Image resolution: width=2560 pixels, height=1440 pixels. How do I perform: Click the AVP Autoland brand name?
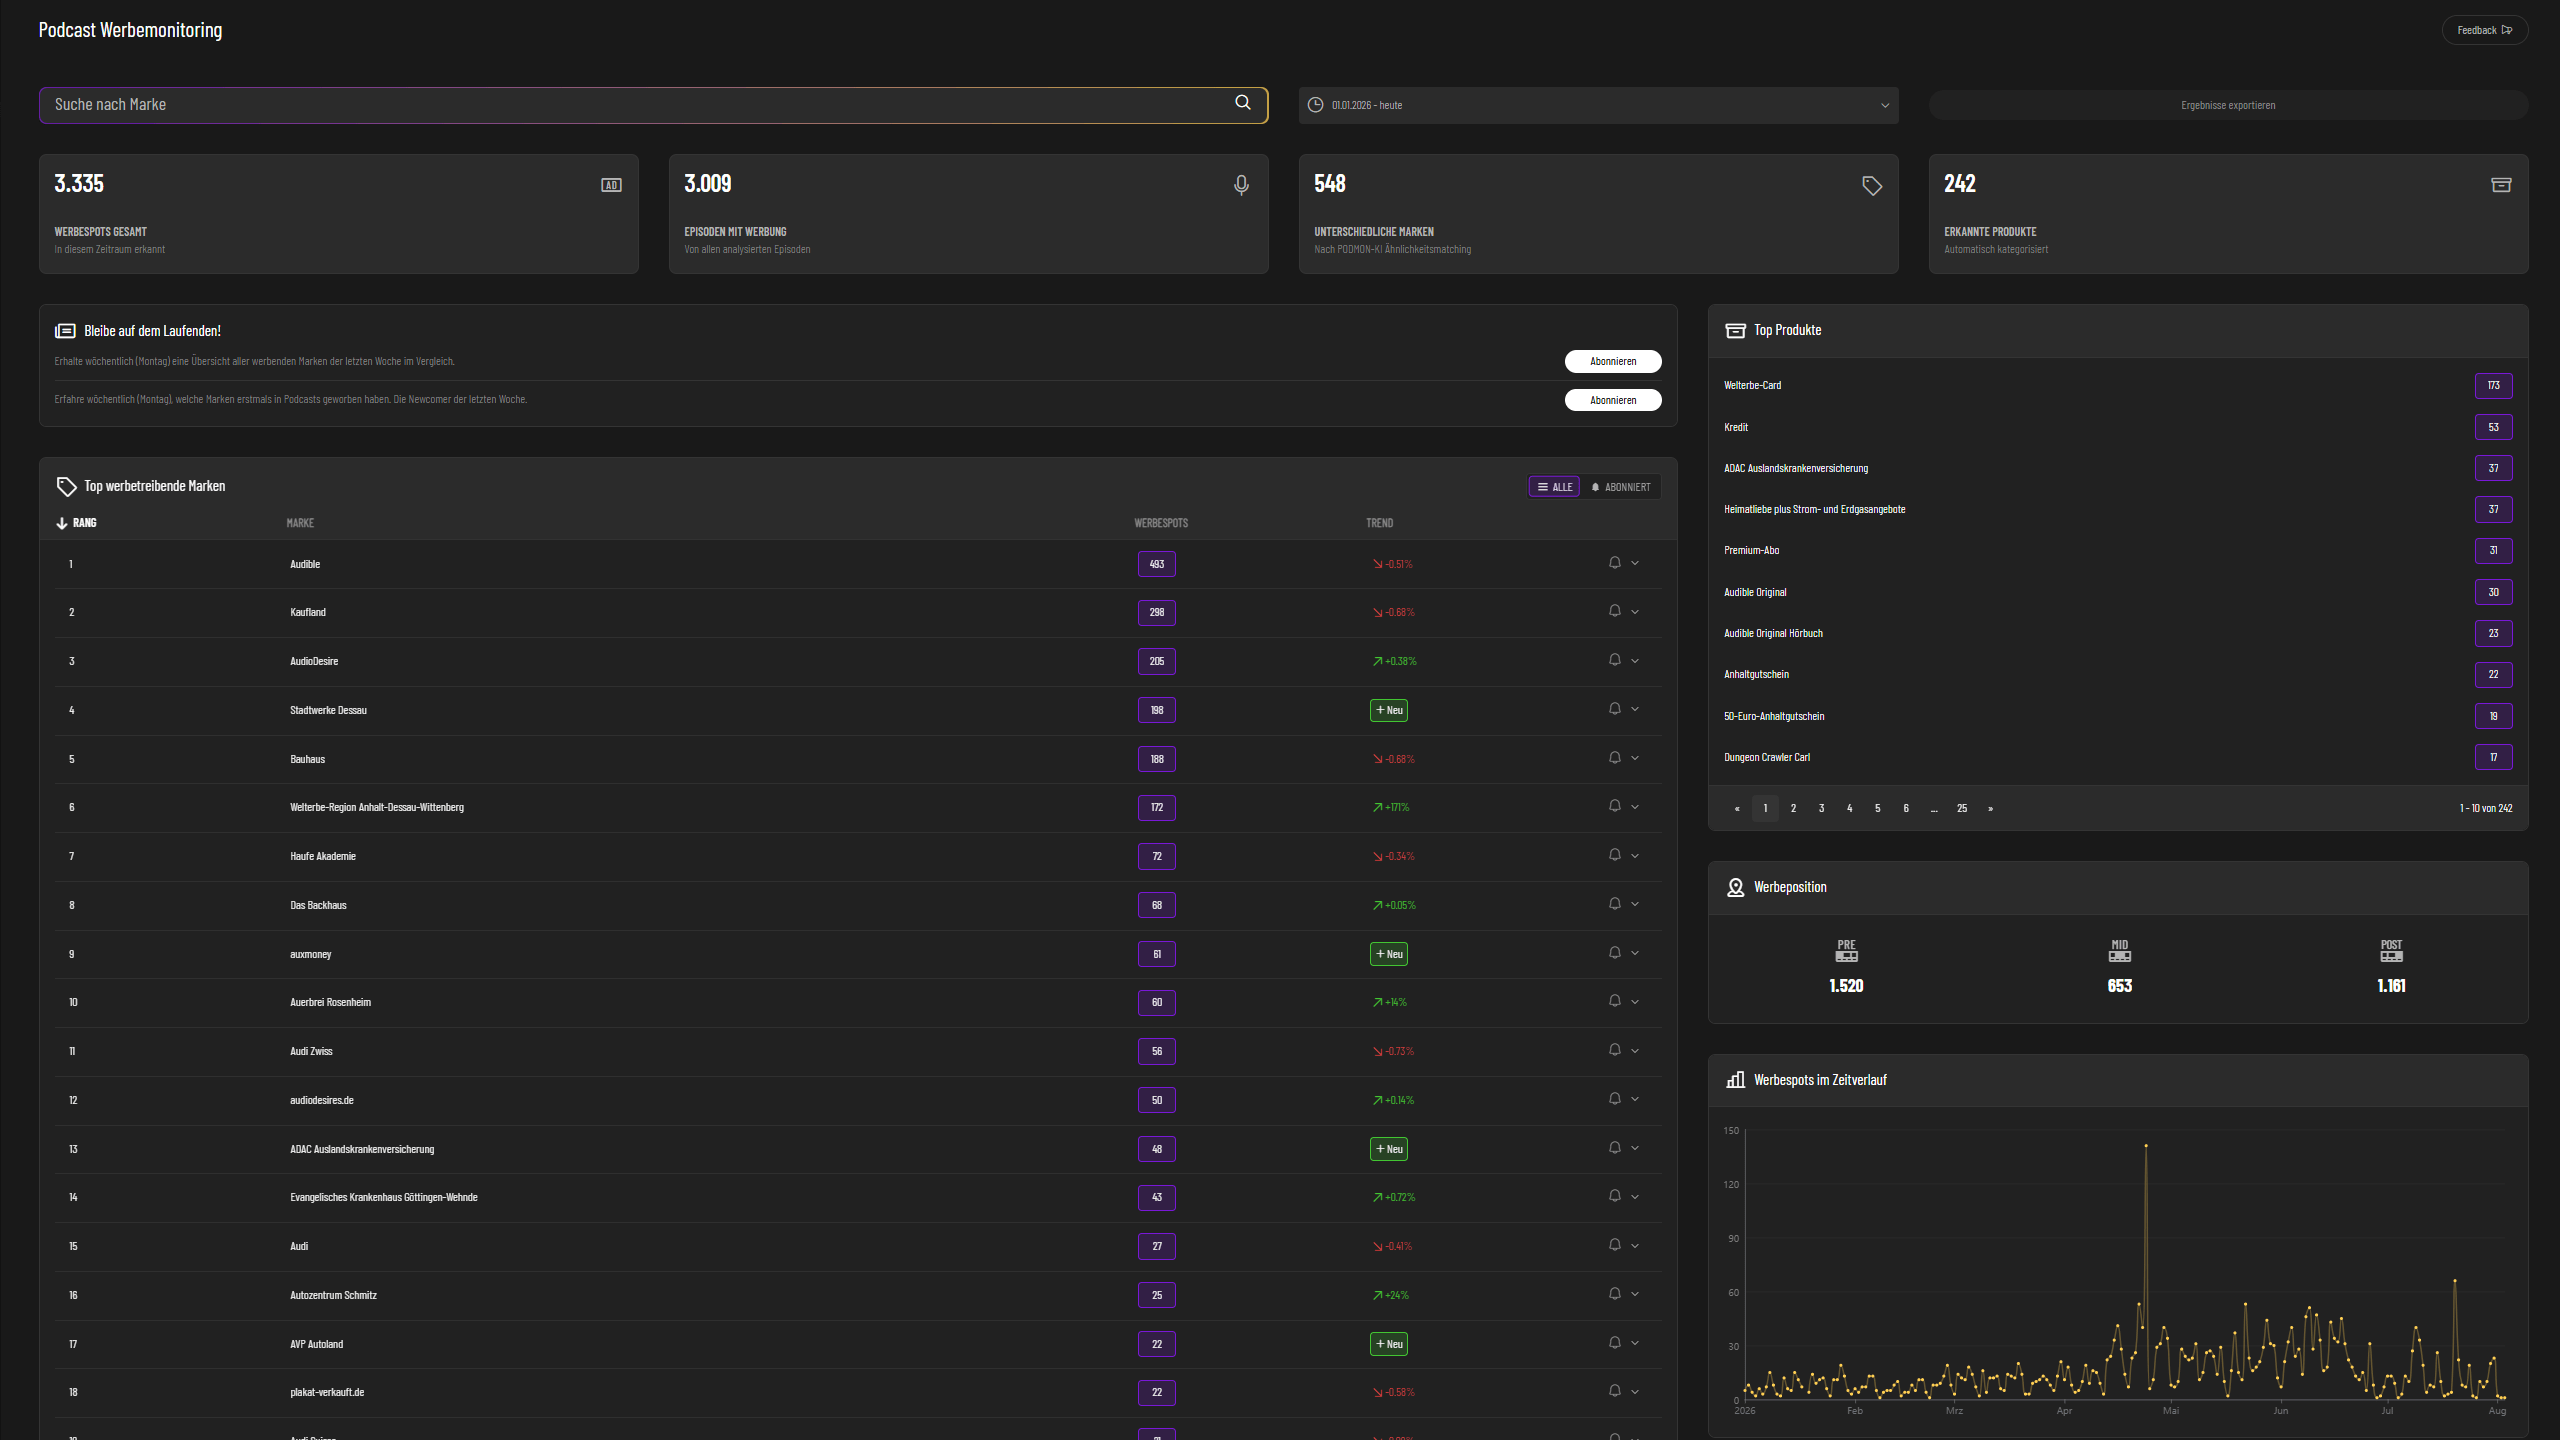point(316,1344)
